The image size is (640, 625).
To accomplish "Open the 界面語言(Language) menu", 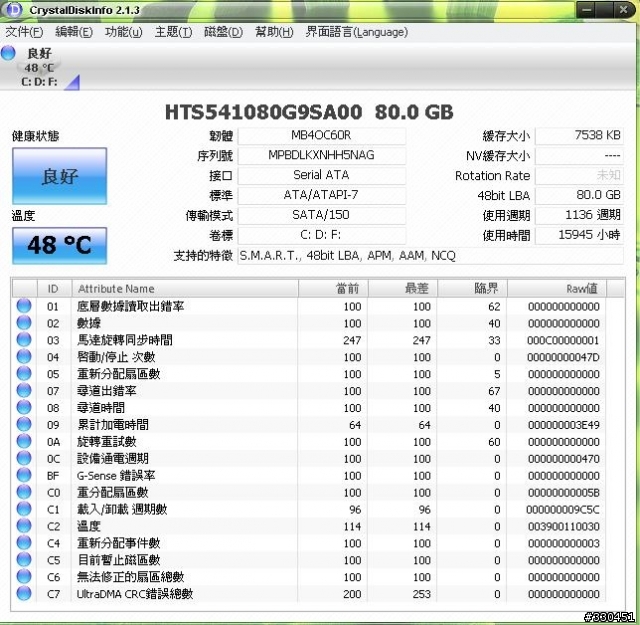I will pyautogui.click(x=357, y=32).
